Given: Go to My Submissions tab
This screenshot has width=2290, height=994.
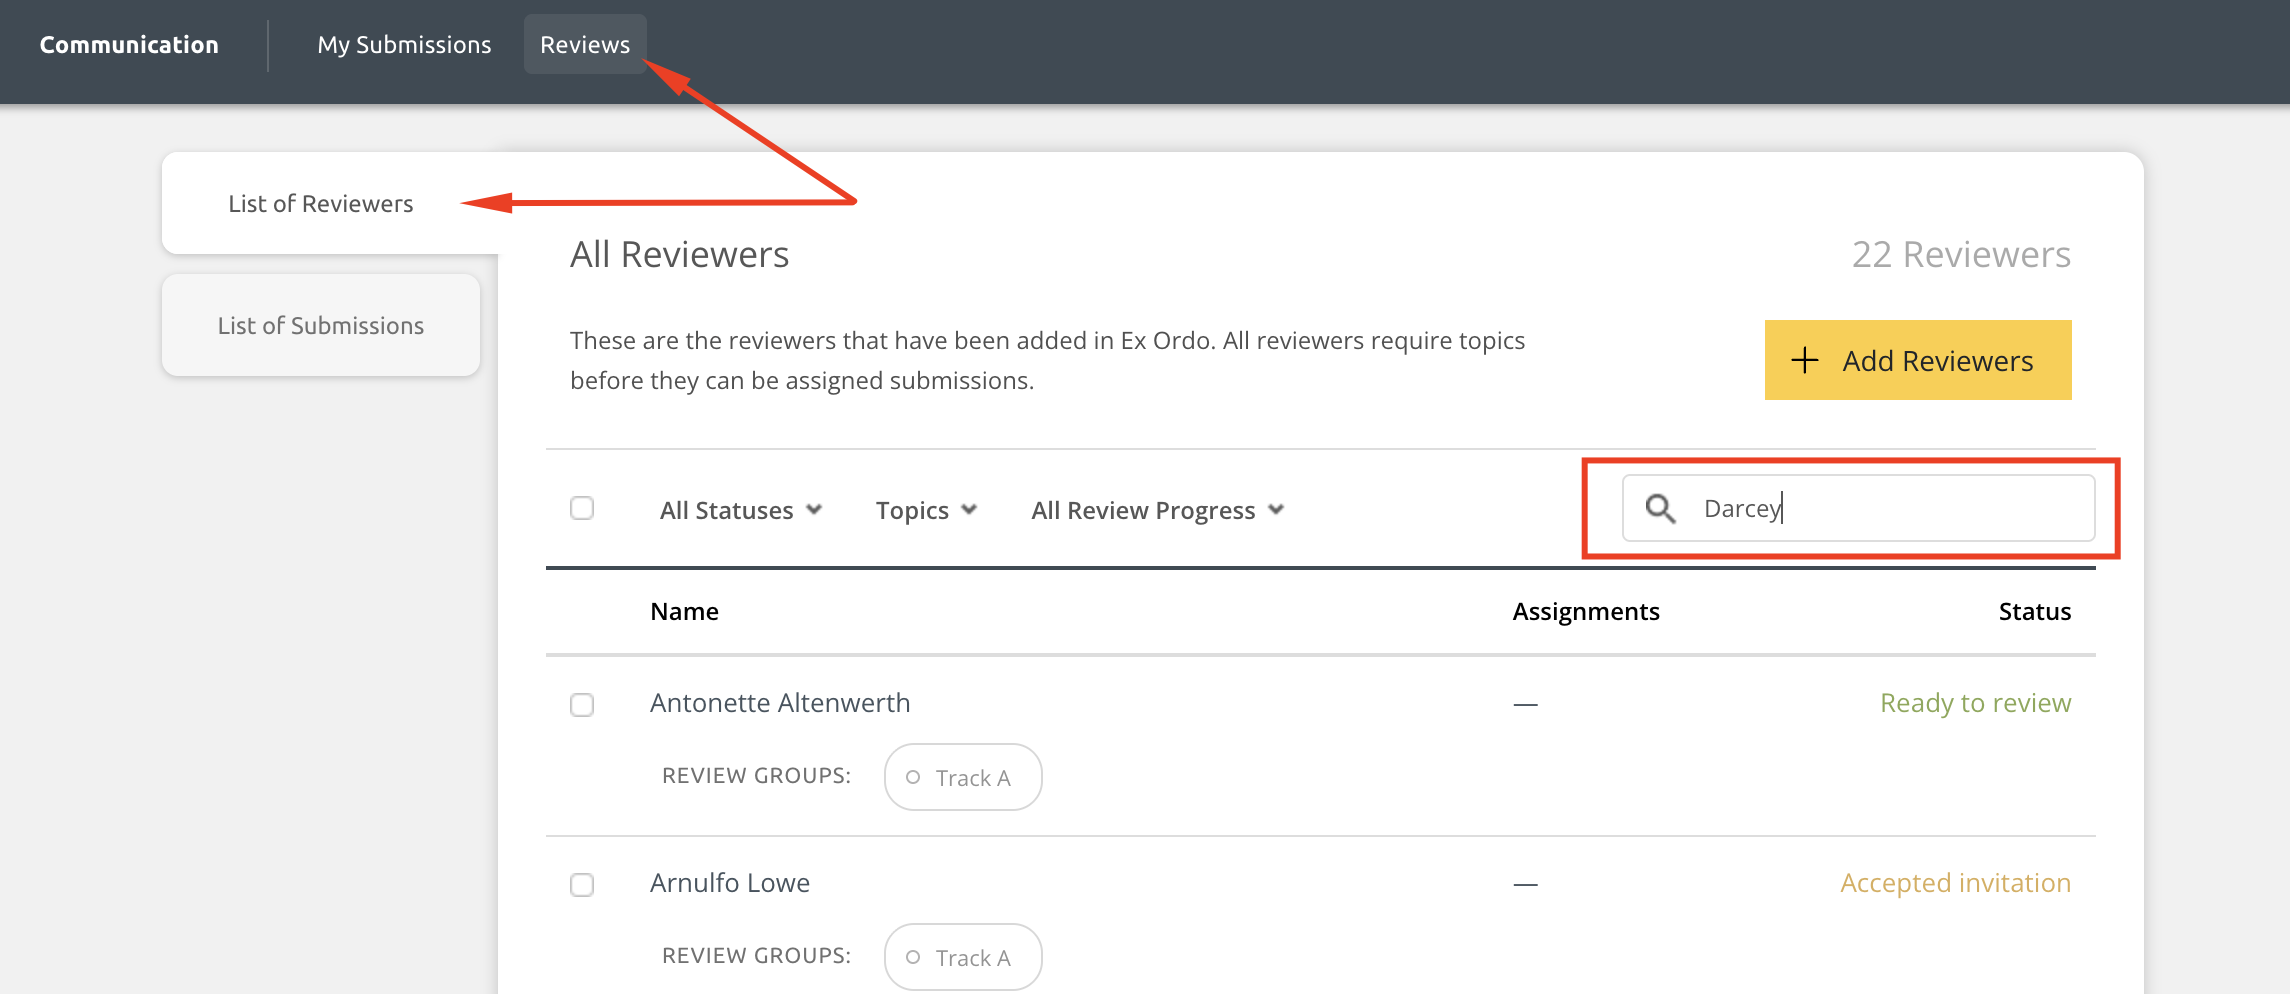Looking at the screenshot, I should coord(404,45).
